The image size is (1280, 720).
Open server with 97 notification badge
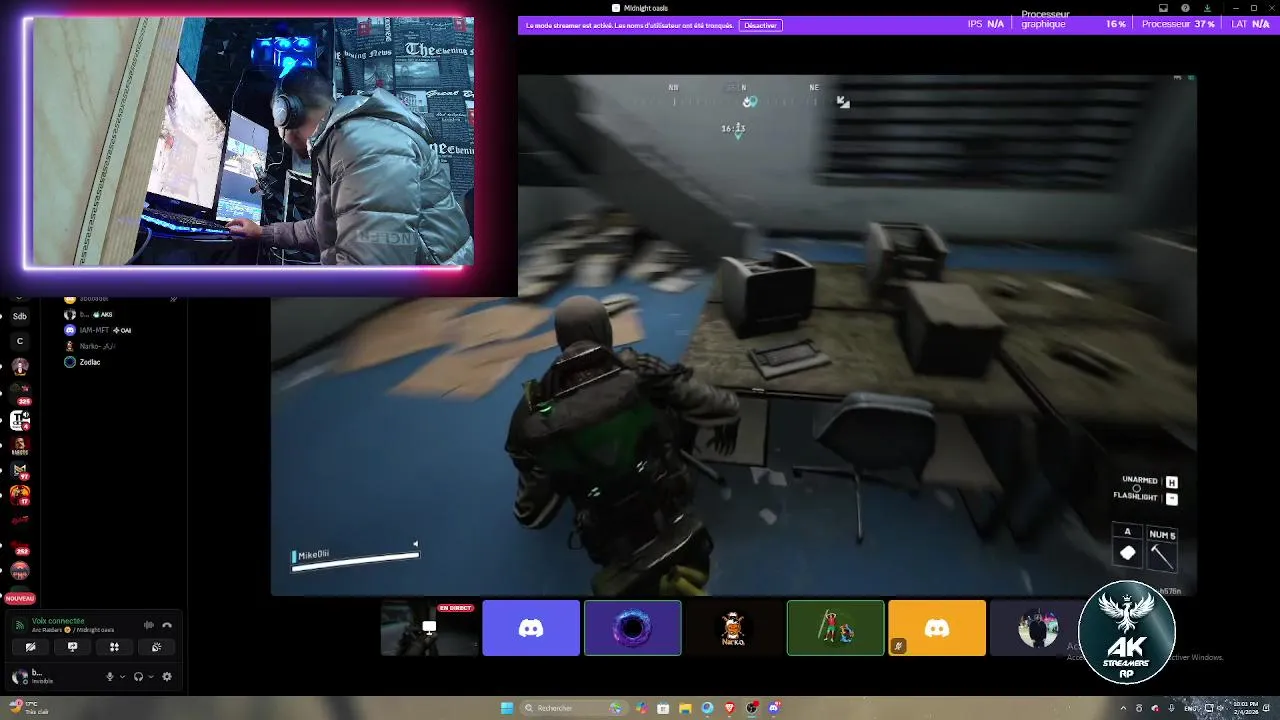(x=20, y=470)
